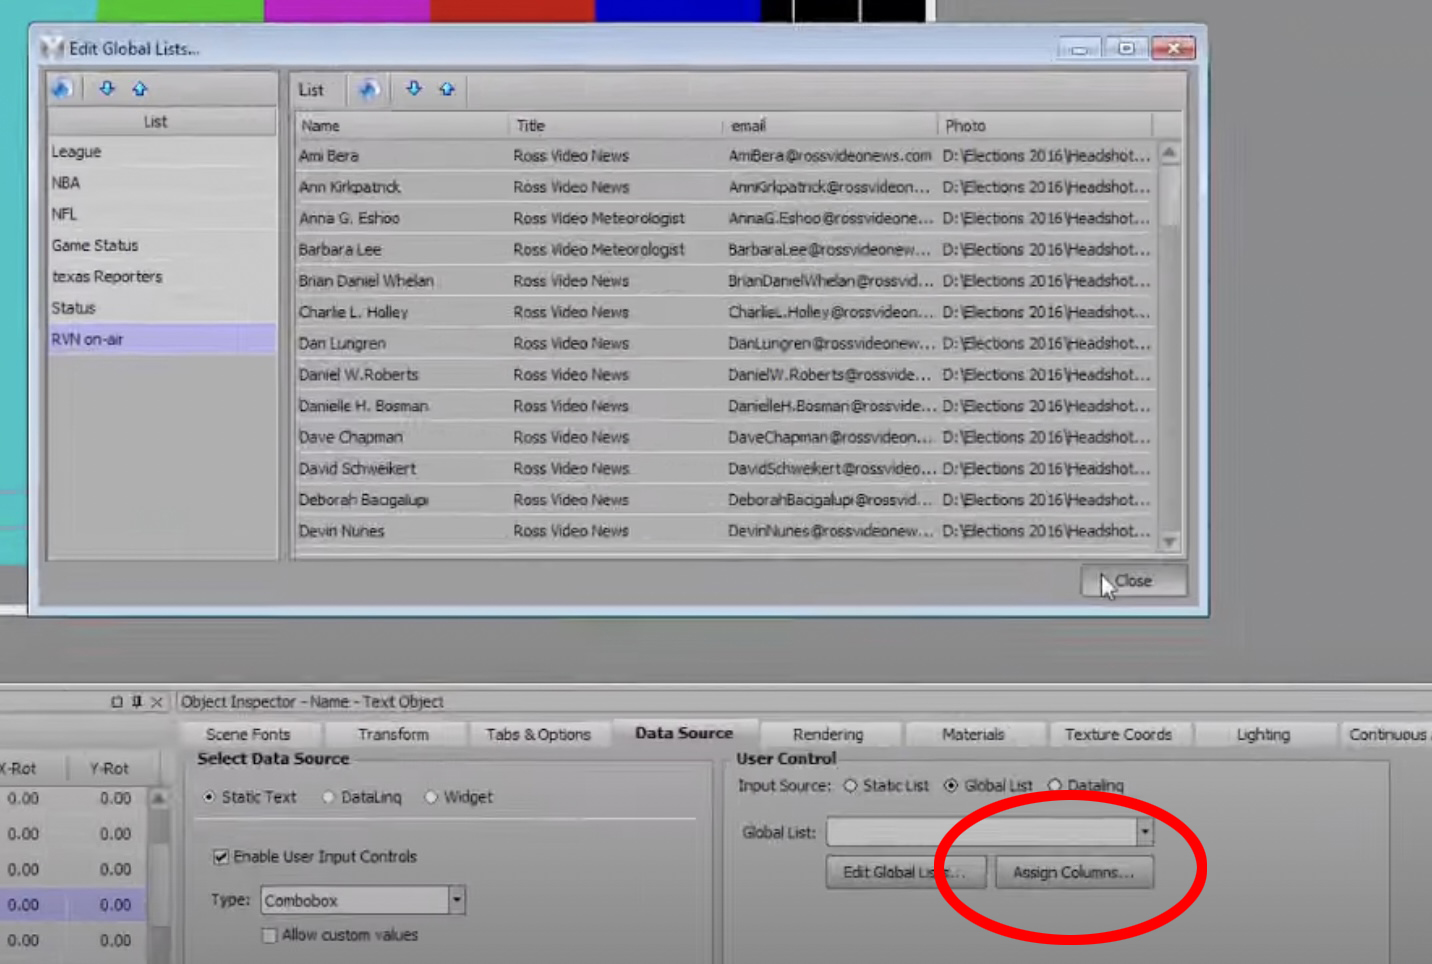This screenshot has height=964, width=1432.
Task: Click the AmiBera@rossvideonews.com email cell
Action: [830, 156]
